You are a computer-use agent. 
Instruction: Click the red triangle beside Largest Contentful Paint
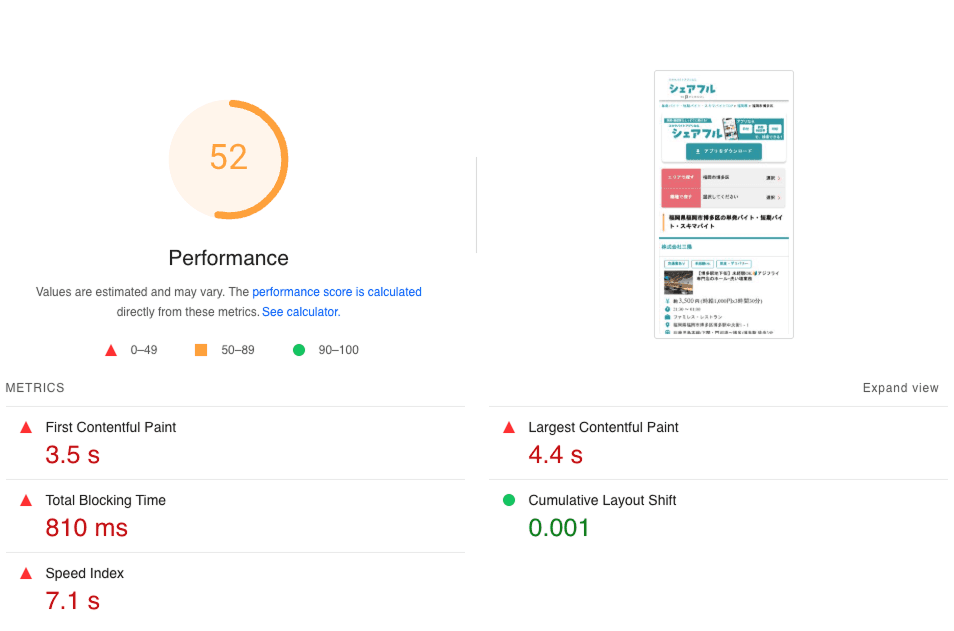509,428
